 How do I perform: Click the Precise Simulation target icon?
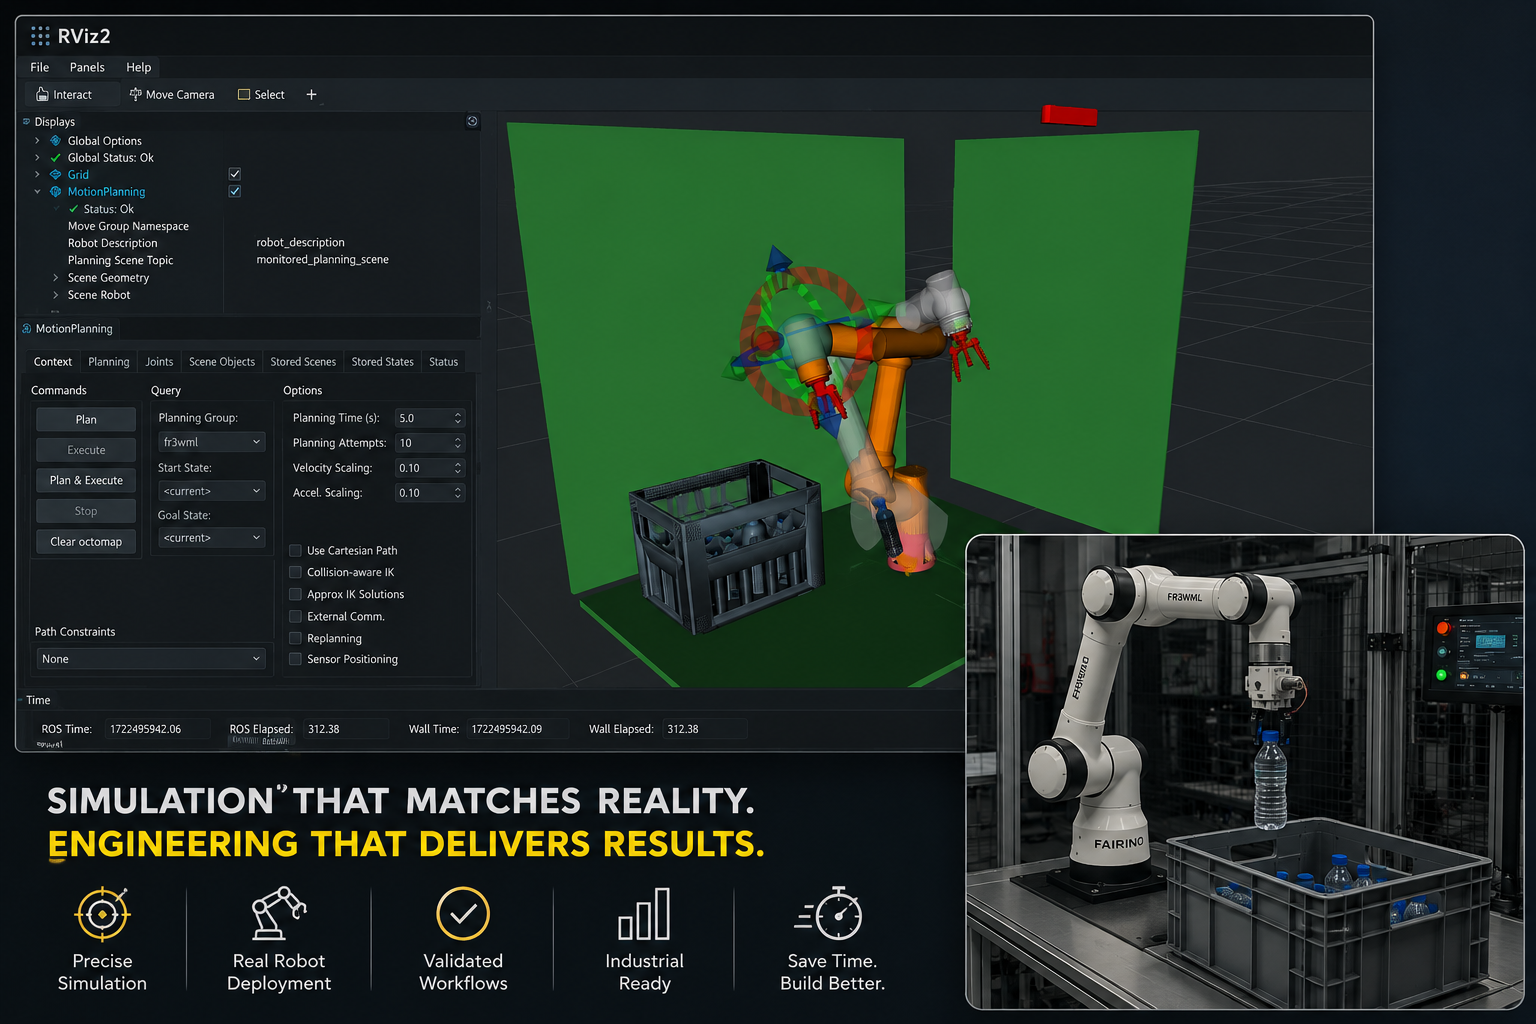coord(102,914)
